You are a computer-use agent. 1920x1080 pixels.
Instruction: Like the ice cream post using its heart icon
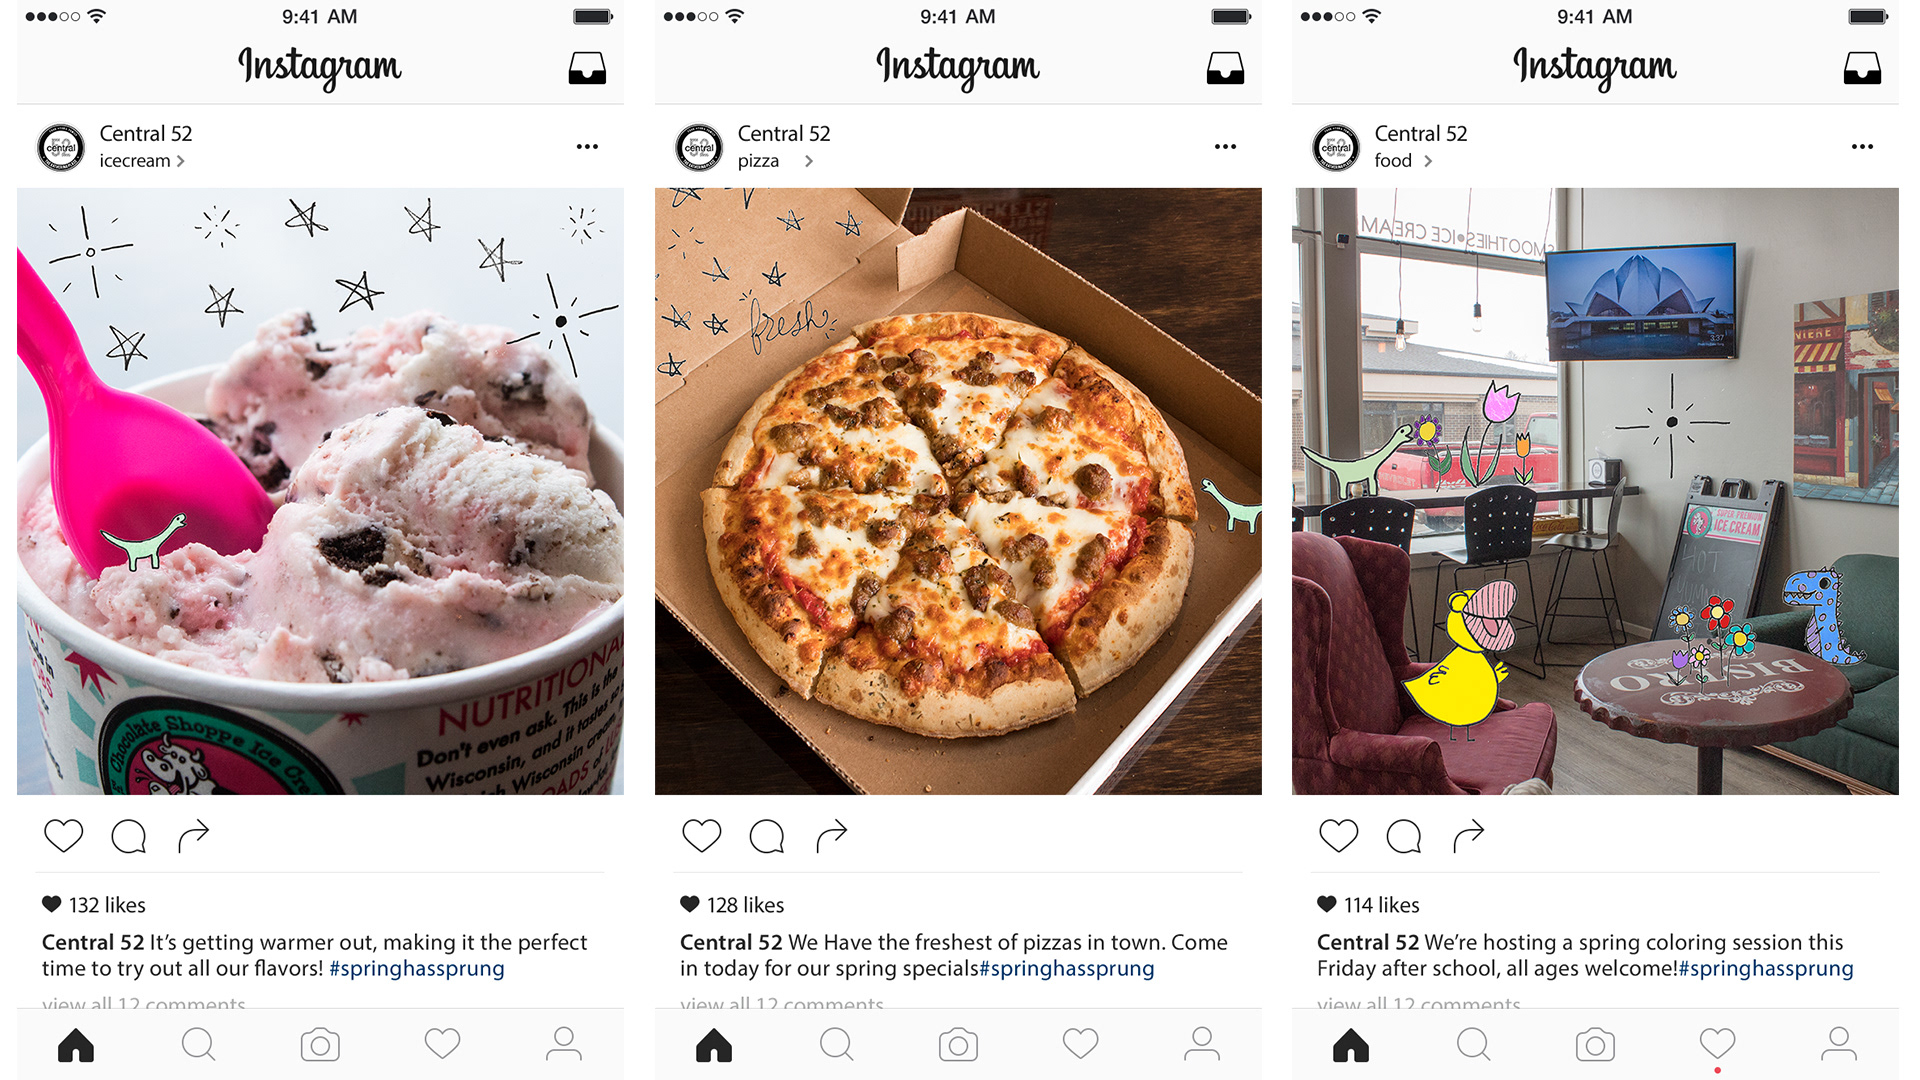click(x=64, y=835)
